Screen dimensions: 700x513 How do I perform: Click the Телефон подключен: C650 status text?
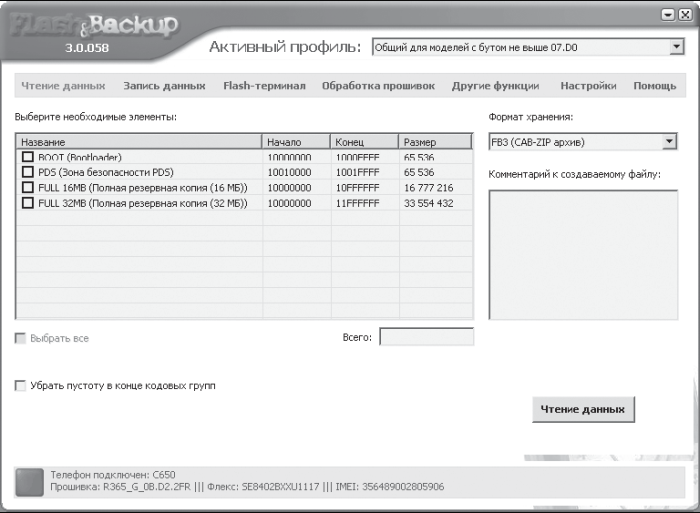coord(112,475)
